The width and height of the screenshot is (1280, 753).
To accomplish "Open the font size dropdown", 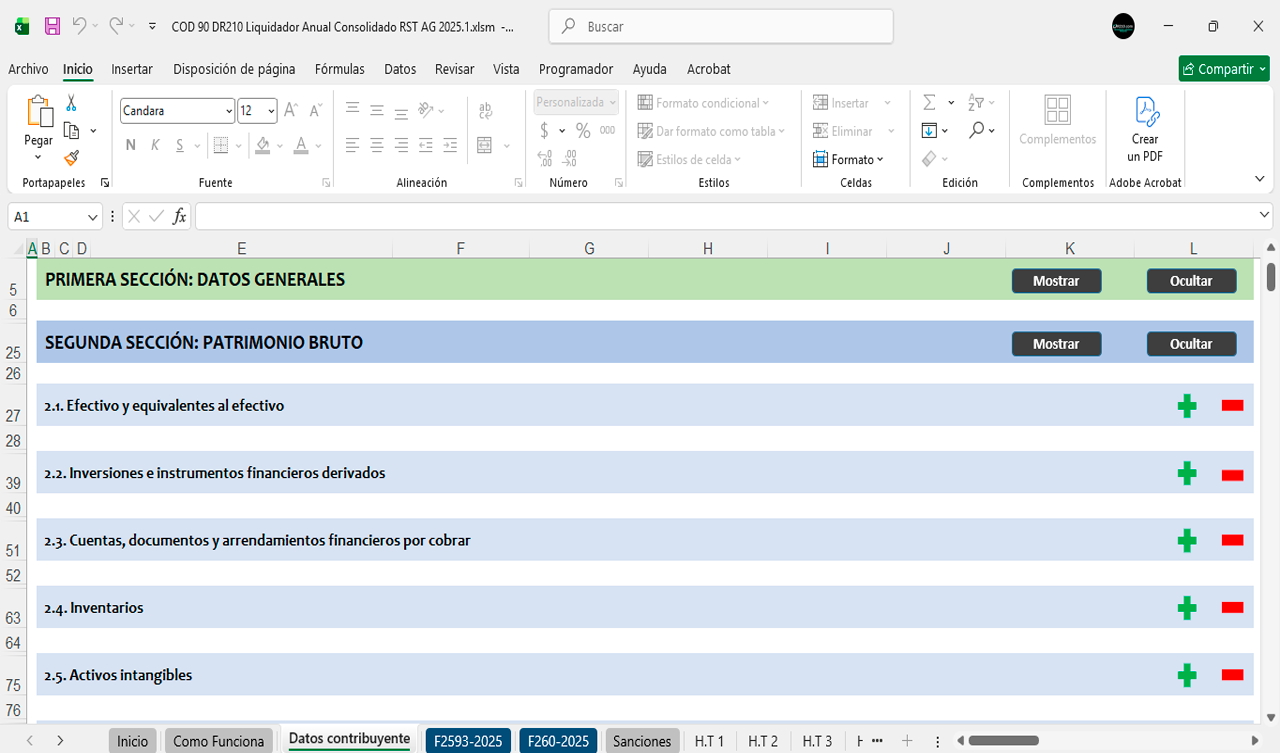I will (271, 111).
